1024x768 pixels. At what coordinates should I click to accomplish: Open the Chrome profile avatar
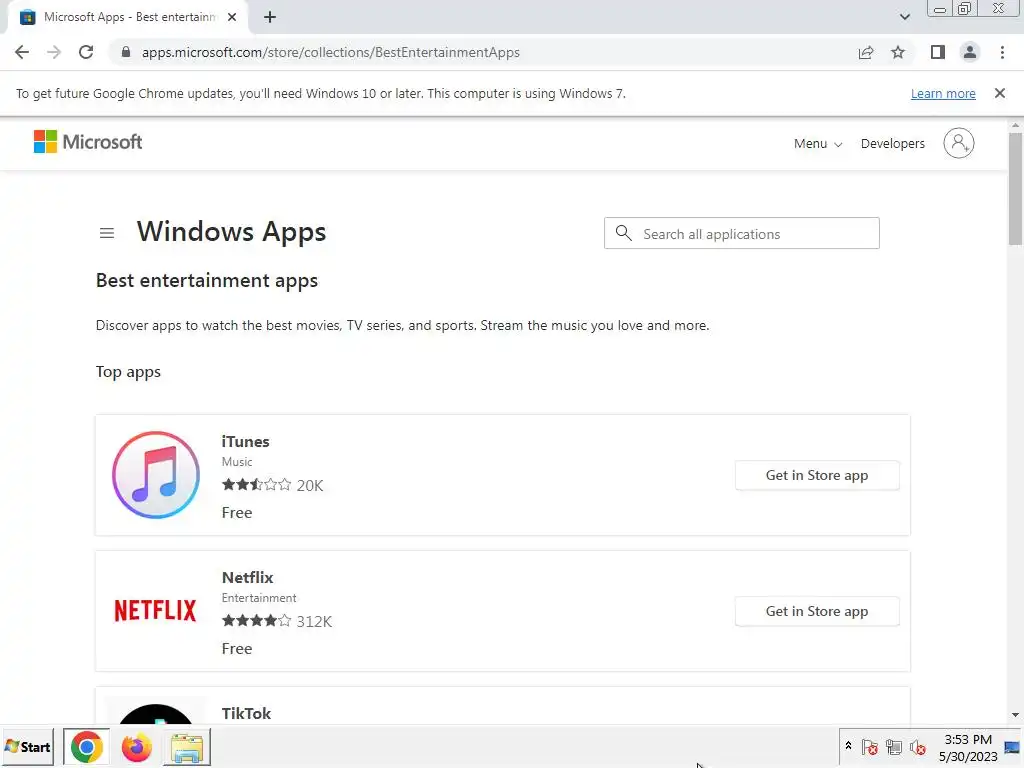970,52
